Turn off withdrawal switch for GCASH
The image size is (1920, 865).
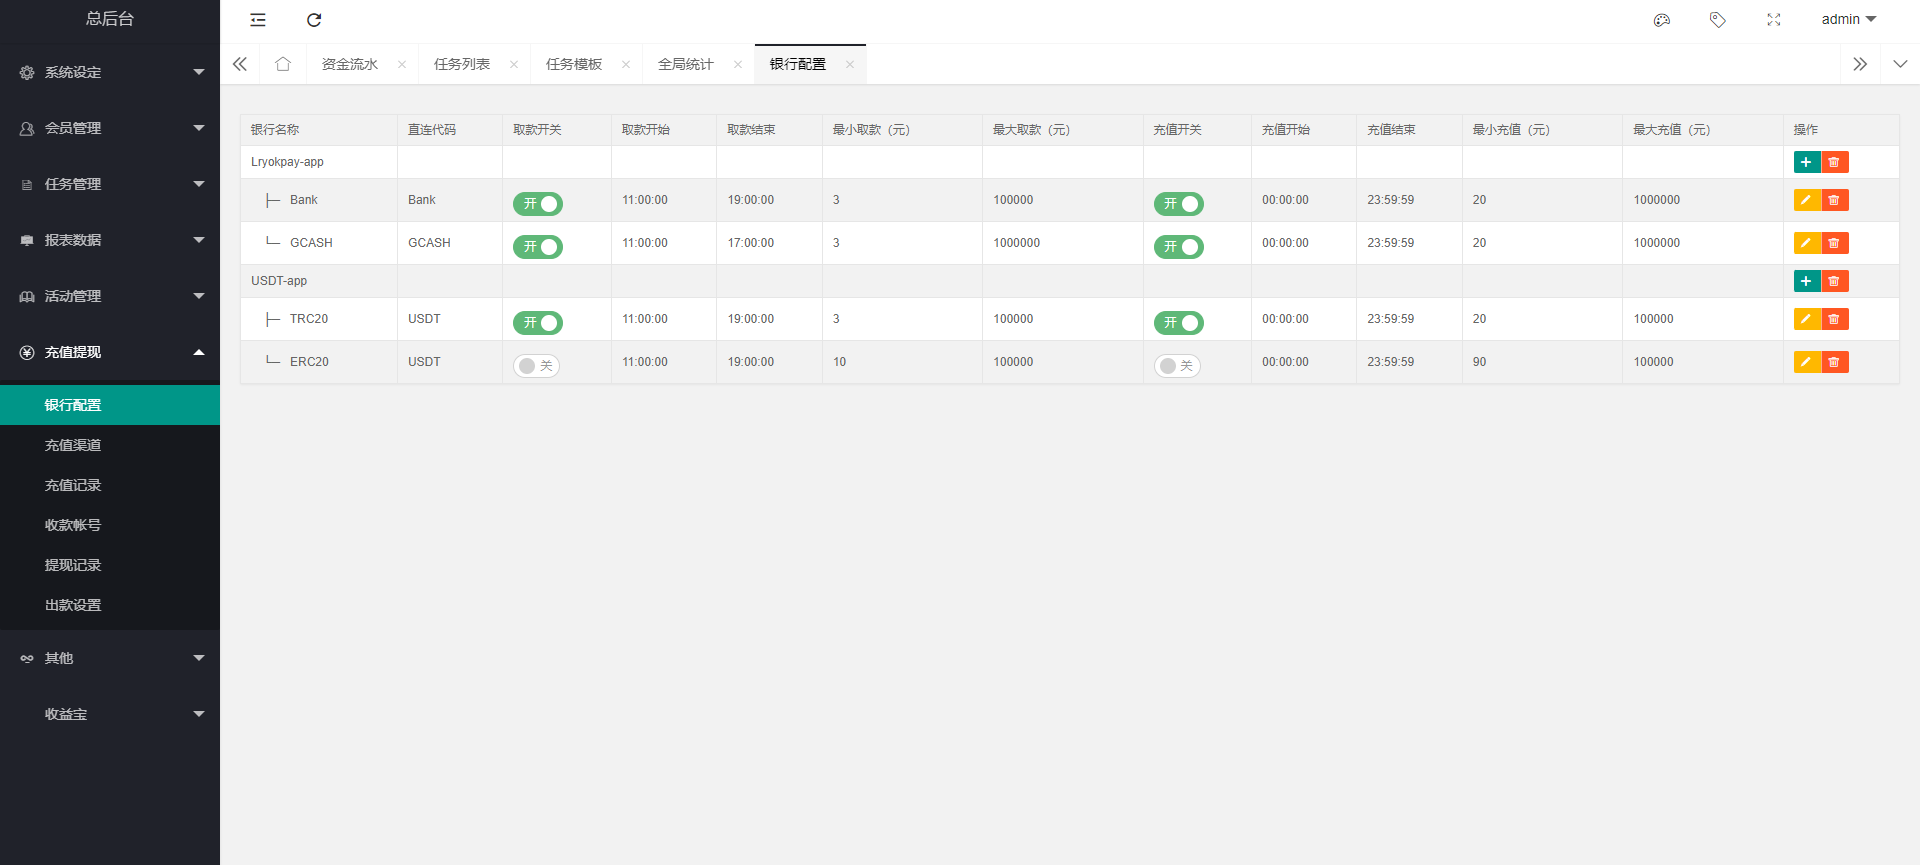coord(538,247)
